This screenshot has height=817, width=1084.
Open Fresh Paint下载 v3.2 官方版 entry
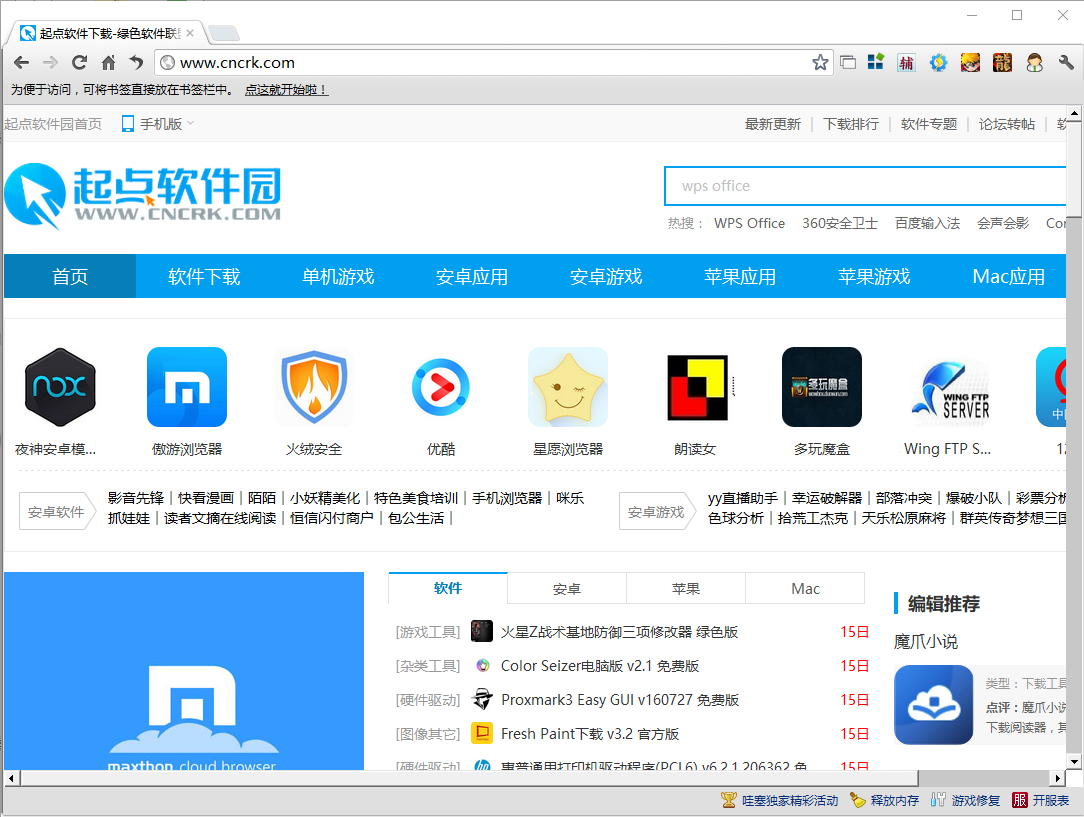click(590, 733)
